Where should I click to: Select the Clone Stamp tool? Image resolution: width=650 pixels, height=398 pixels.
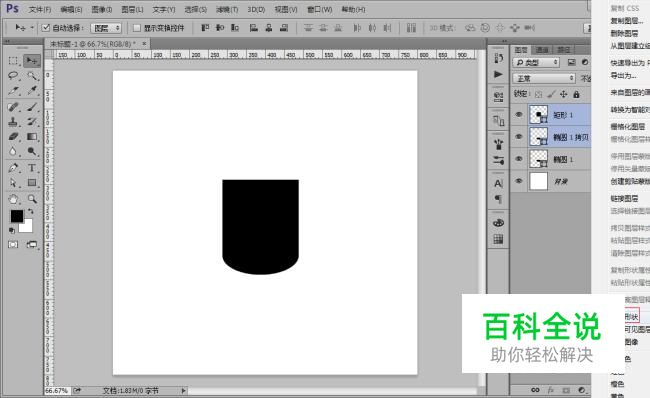13,122
